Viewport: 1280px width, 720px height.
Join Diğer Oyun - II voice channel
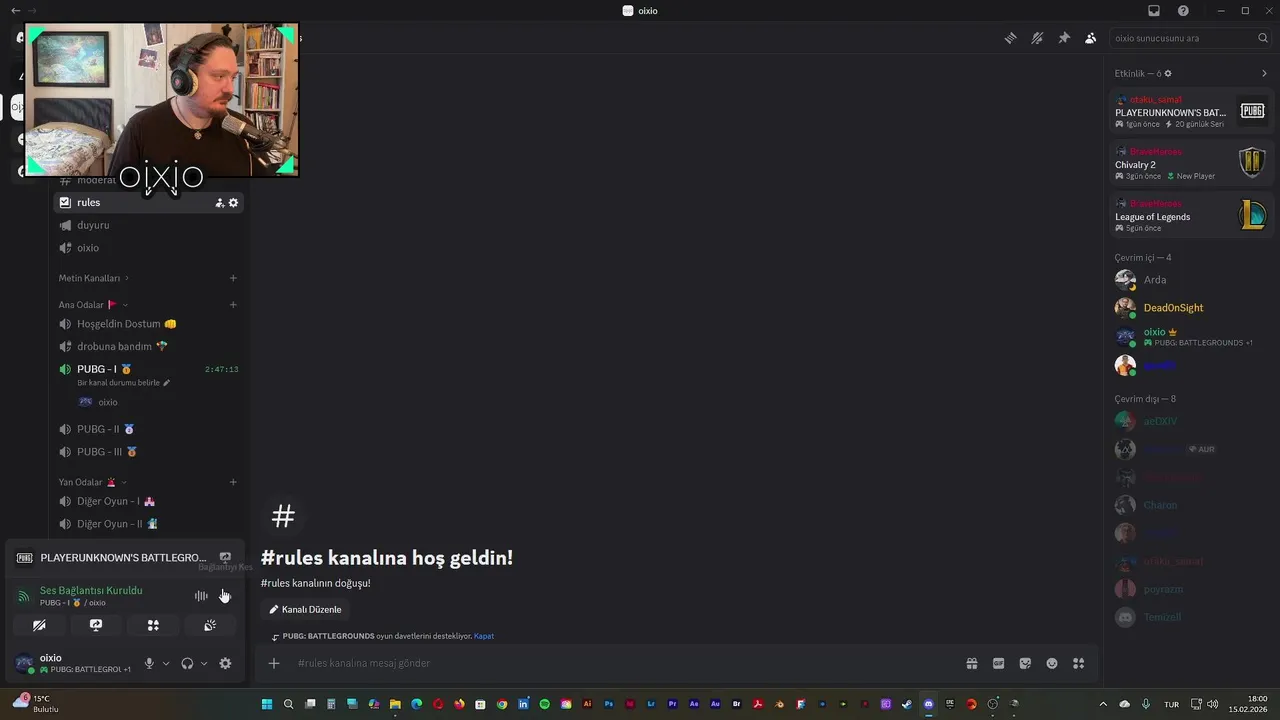click(148, 524)
